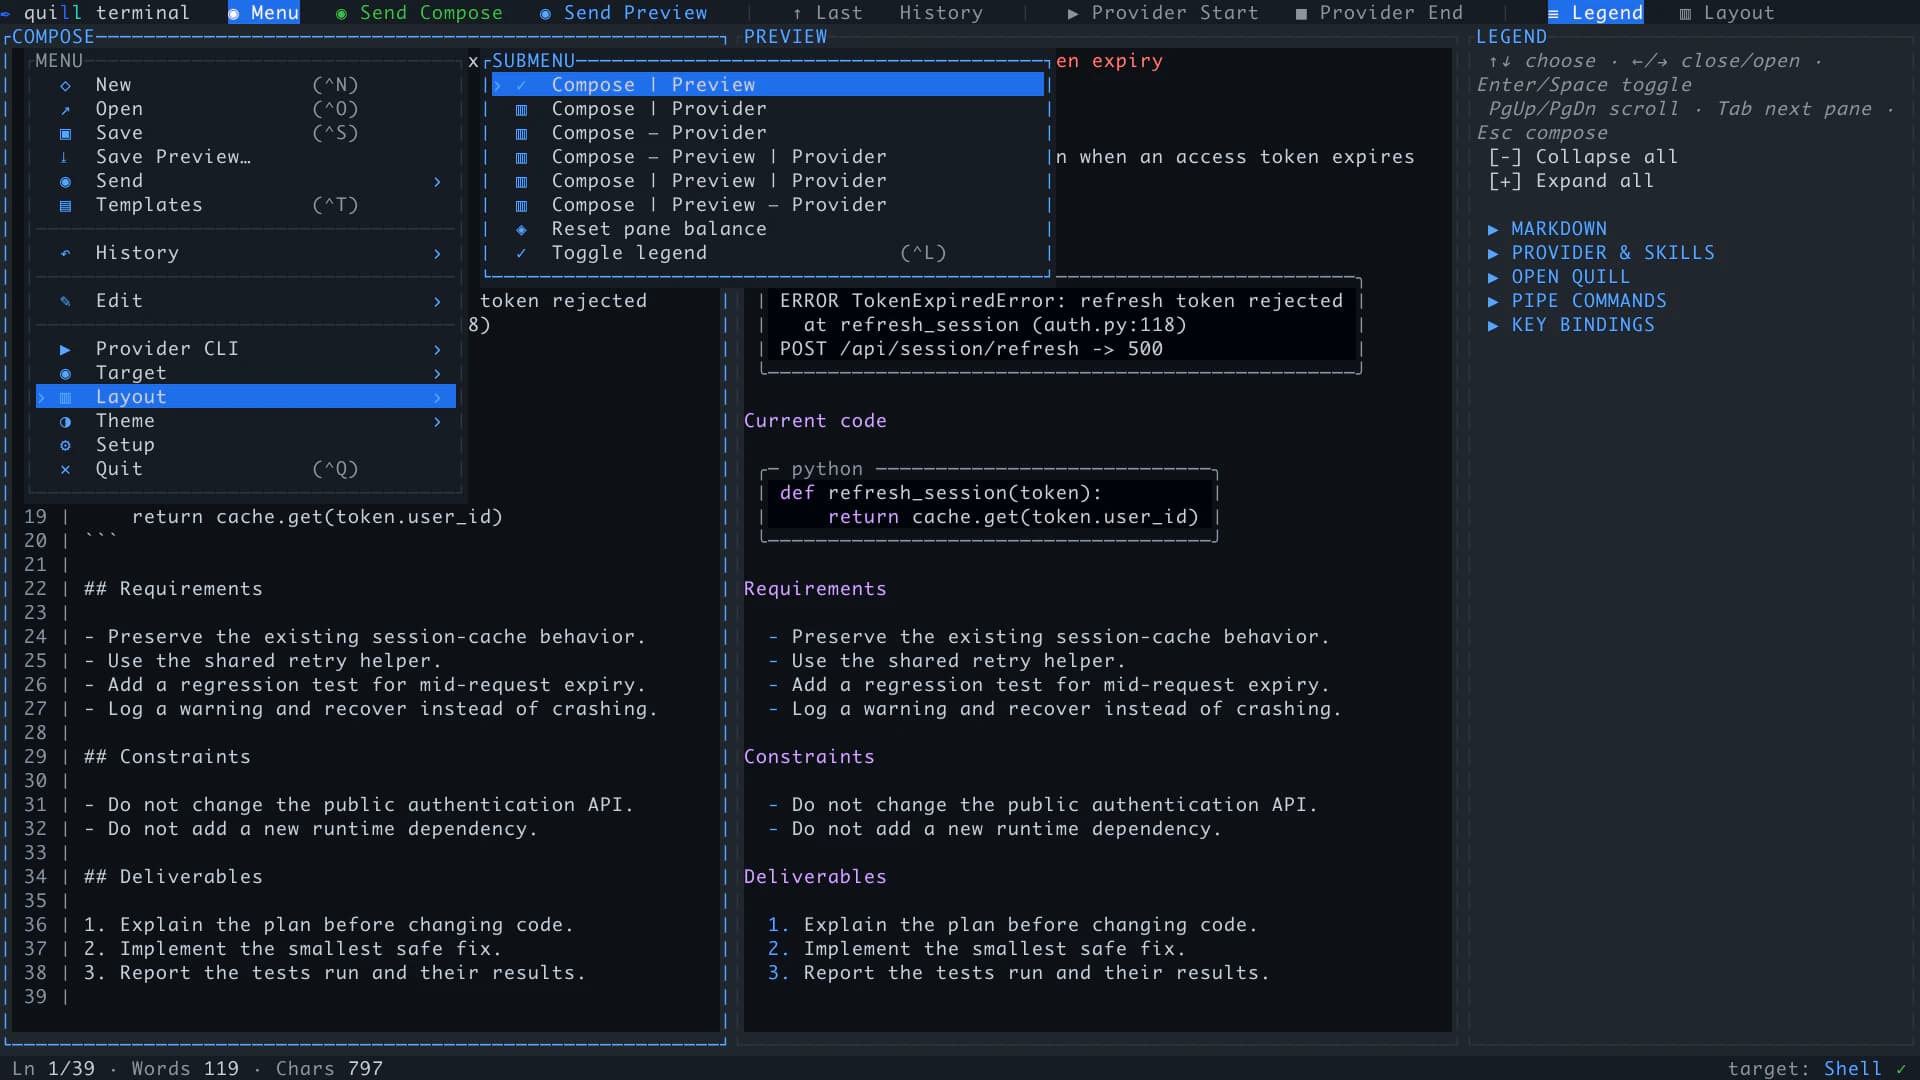This screenshot has width=1920, height=1080.
Task: Close the submenu with the x
Action: [473, 61]
